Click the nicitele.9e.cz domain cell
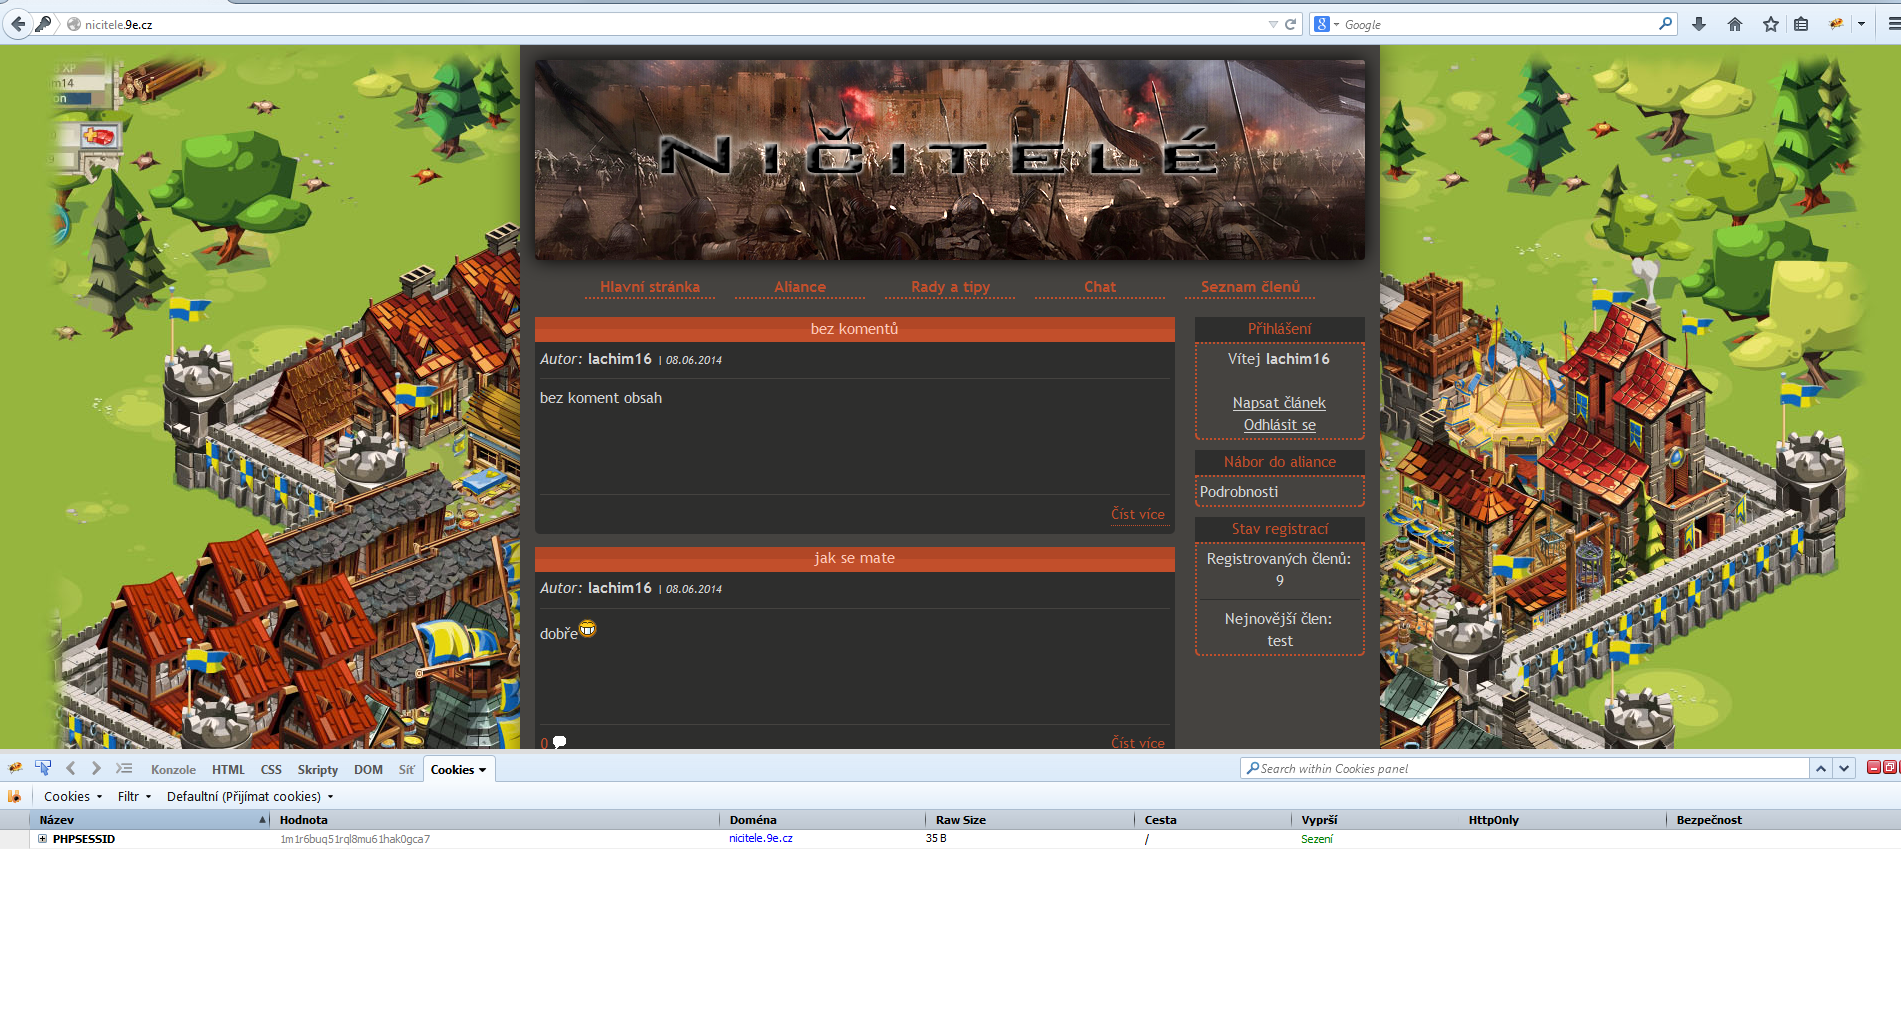The image size is (1901, 1013). pos(761,839)
